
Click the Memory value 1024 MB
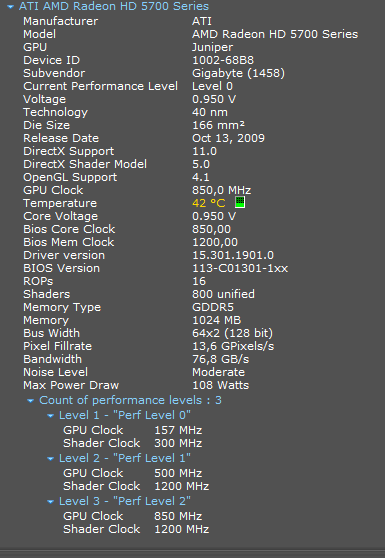tap(217, 320)
